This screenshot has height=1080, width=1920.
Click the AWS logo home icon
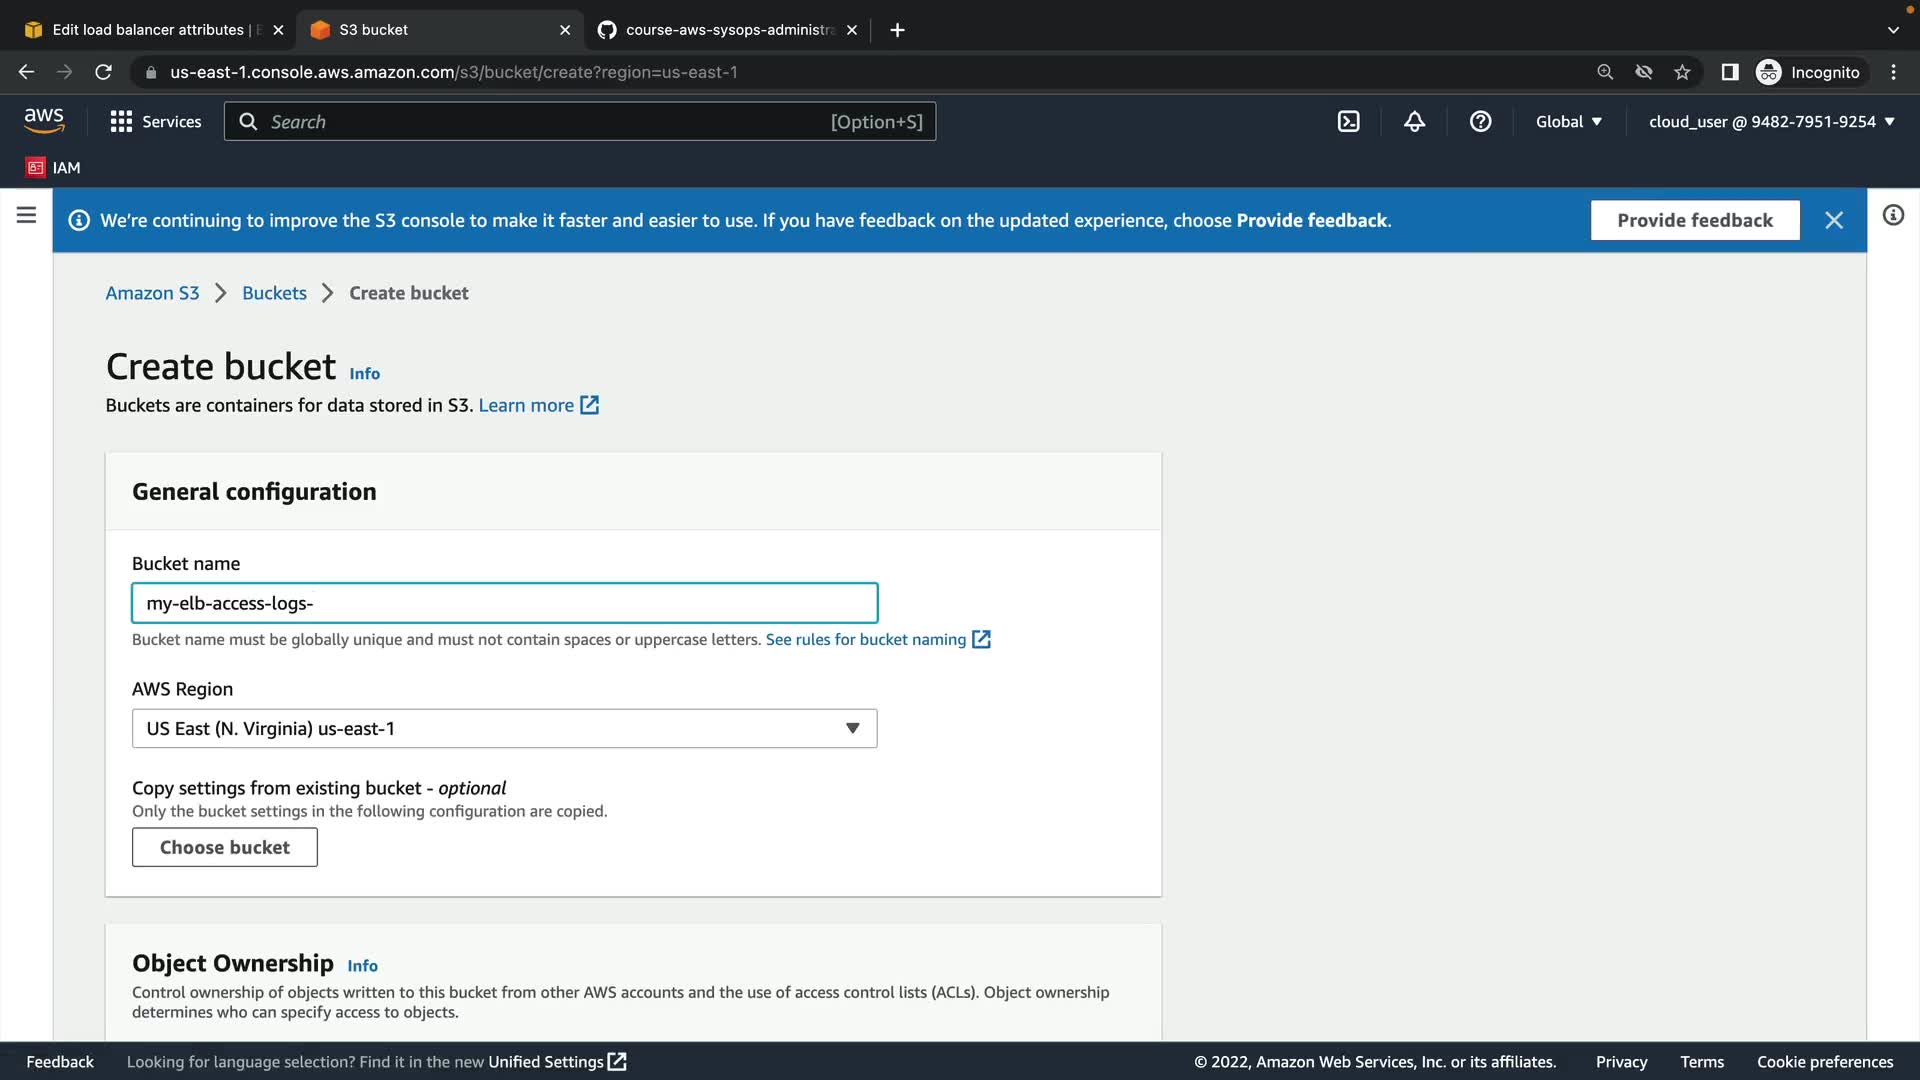[x=44, y=121]
